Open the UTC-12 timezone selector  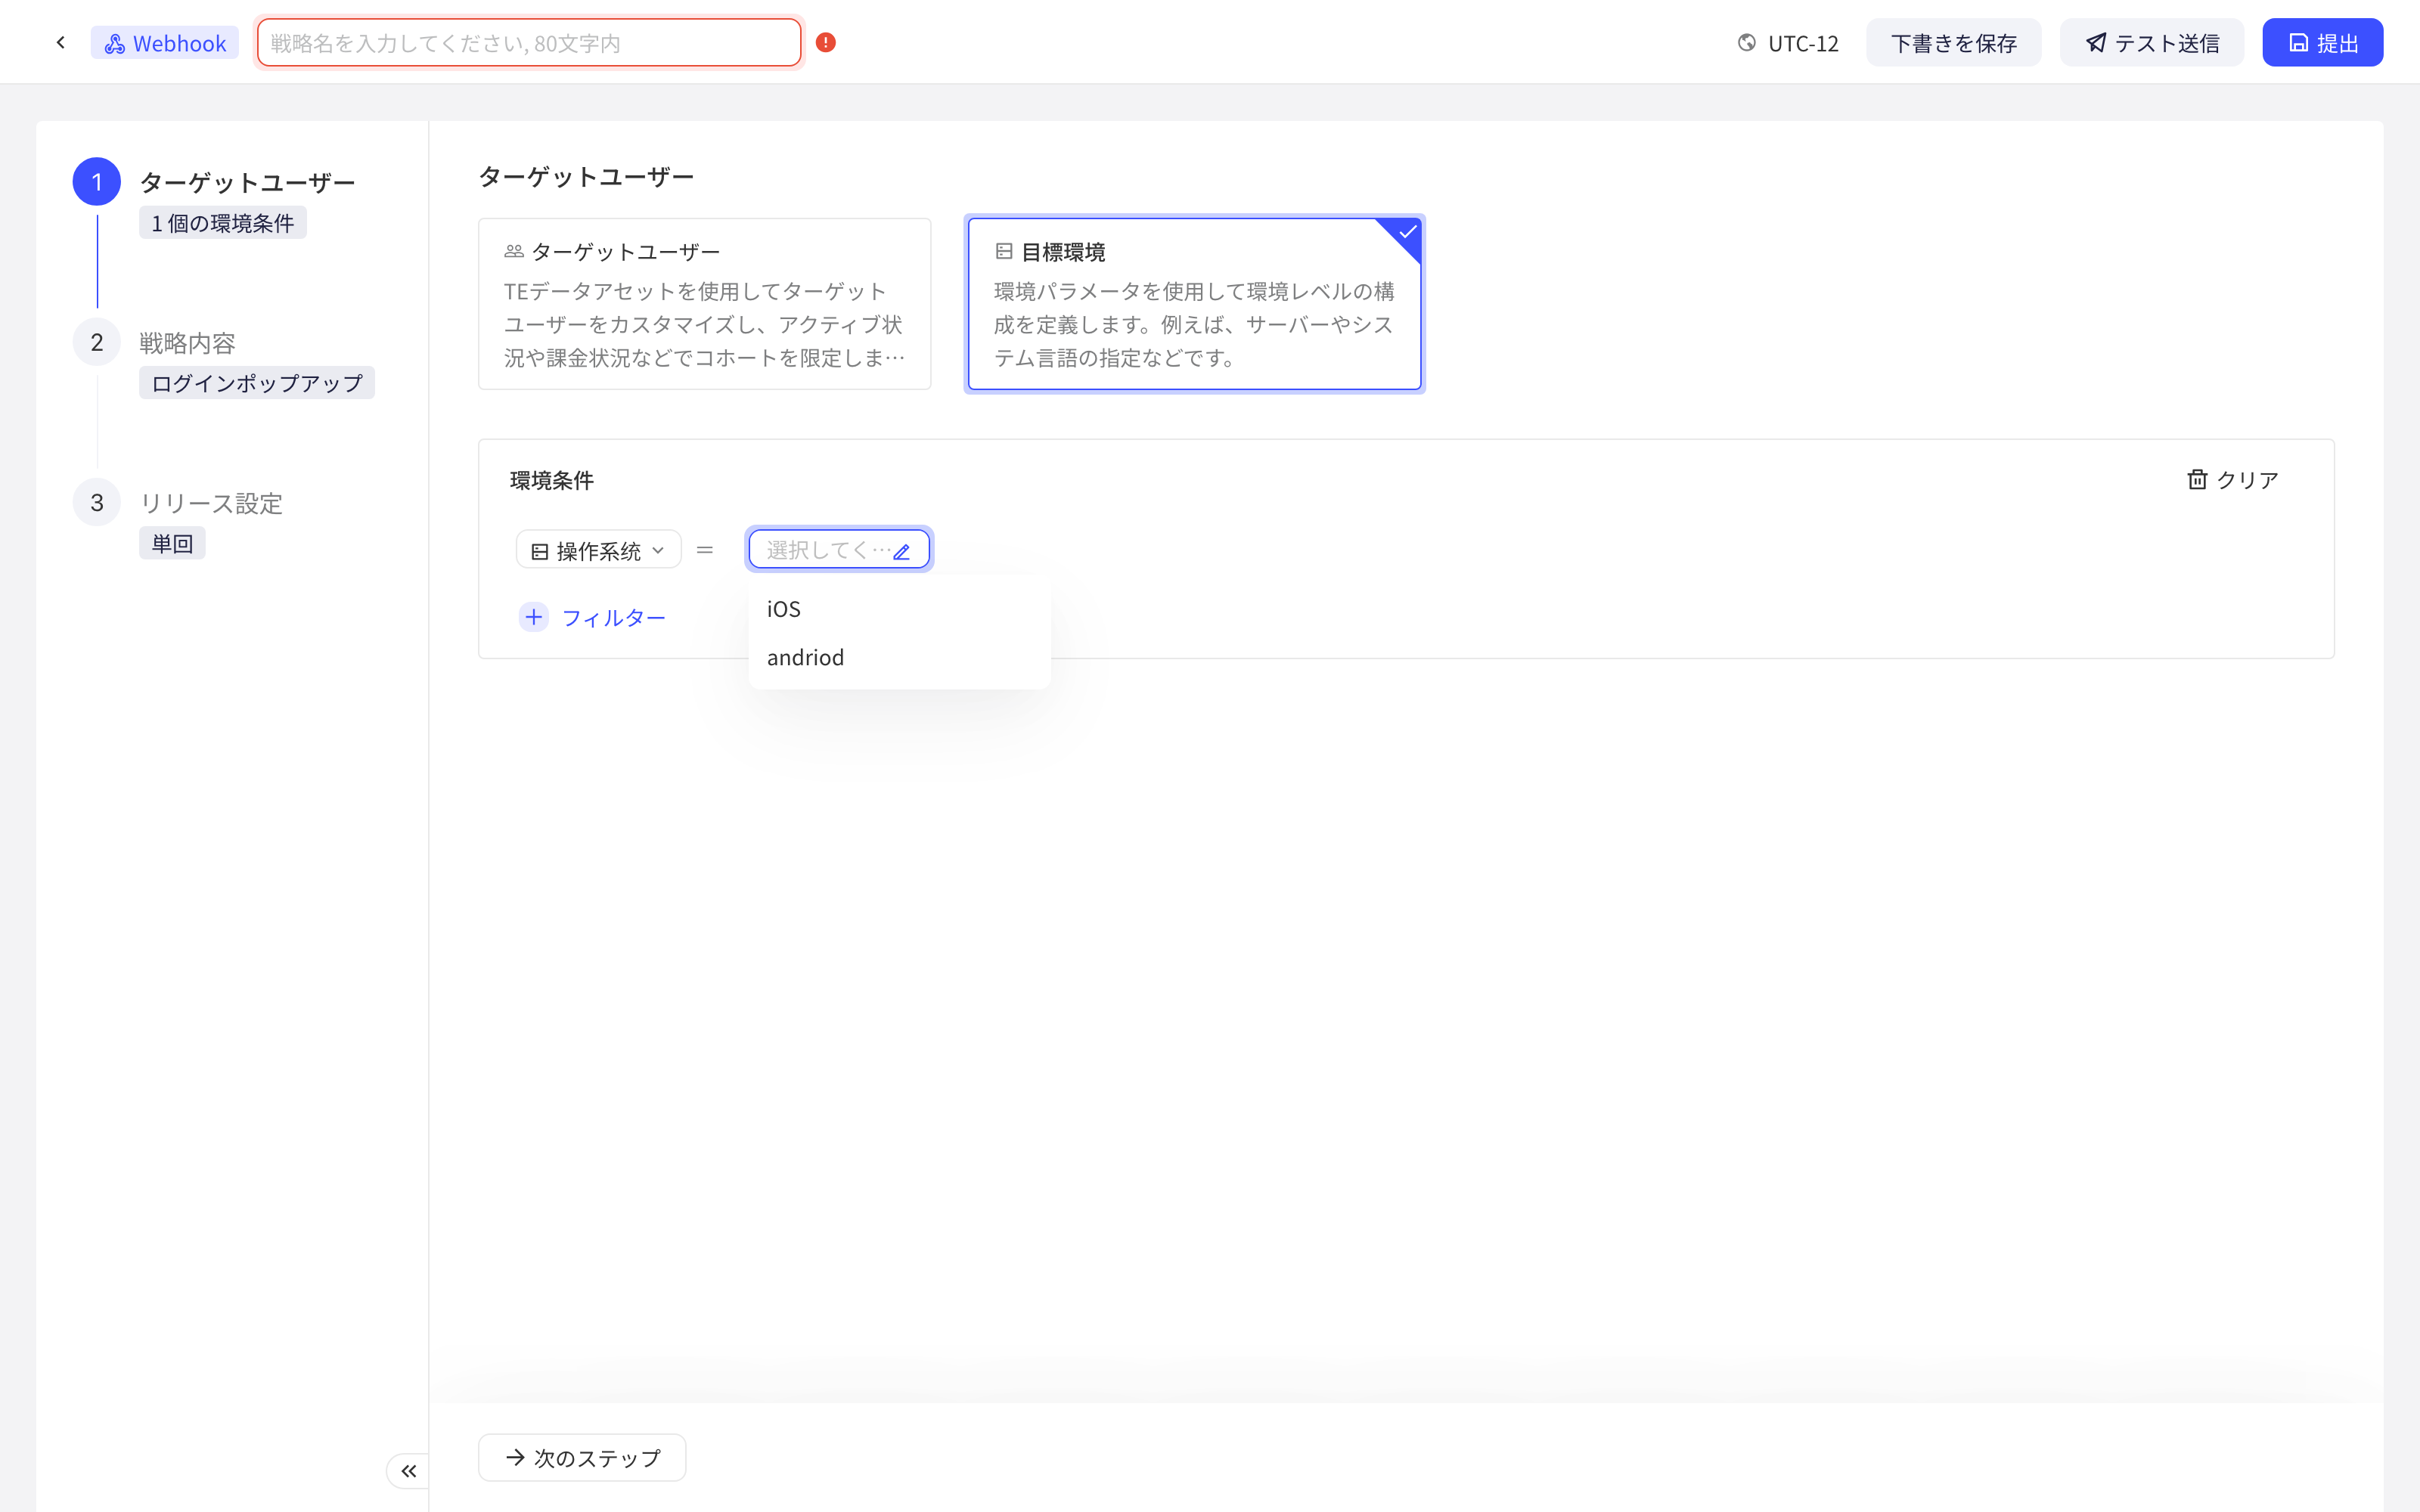click(x=1788, y=43)
